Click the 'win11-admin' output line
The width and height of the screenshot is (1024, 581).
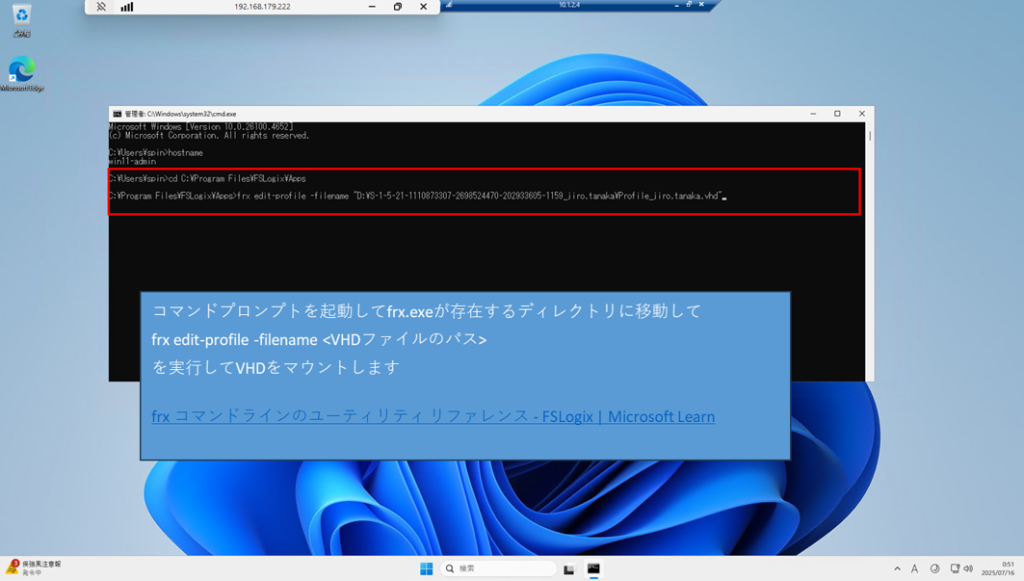click(133, 161)
